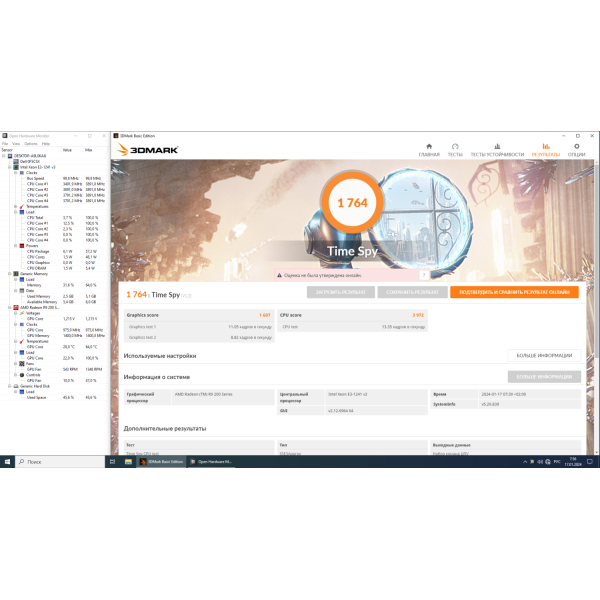Open Windows Start menu
The width and height of the screenshot is (600, 600).
tap(7, 462)
